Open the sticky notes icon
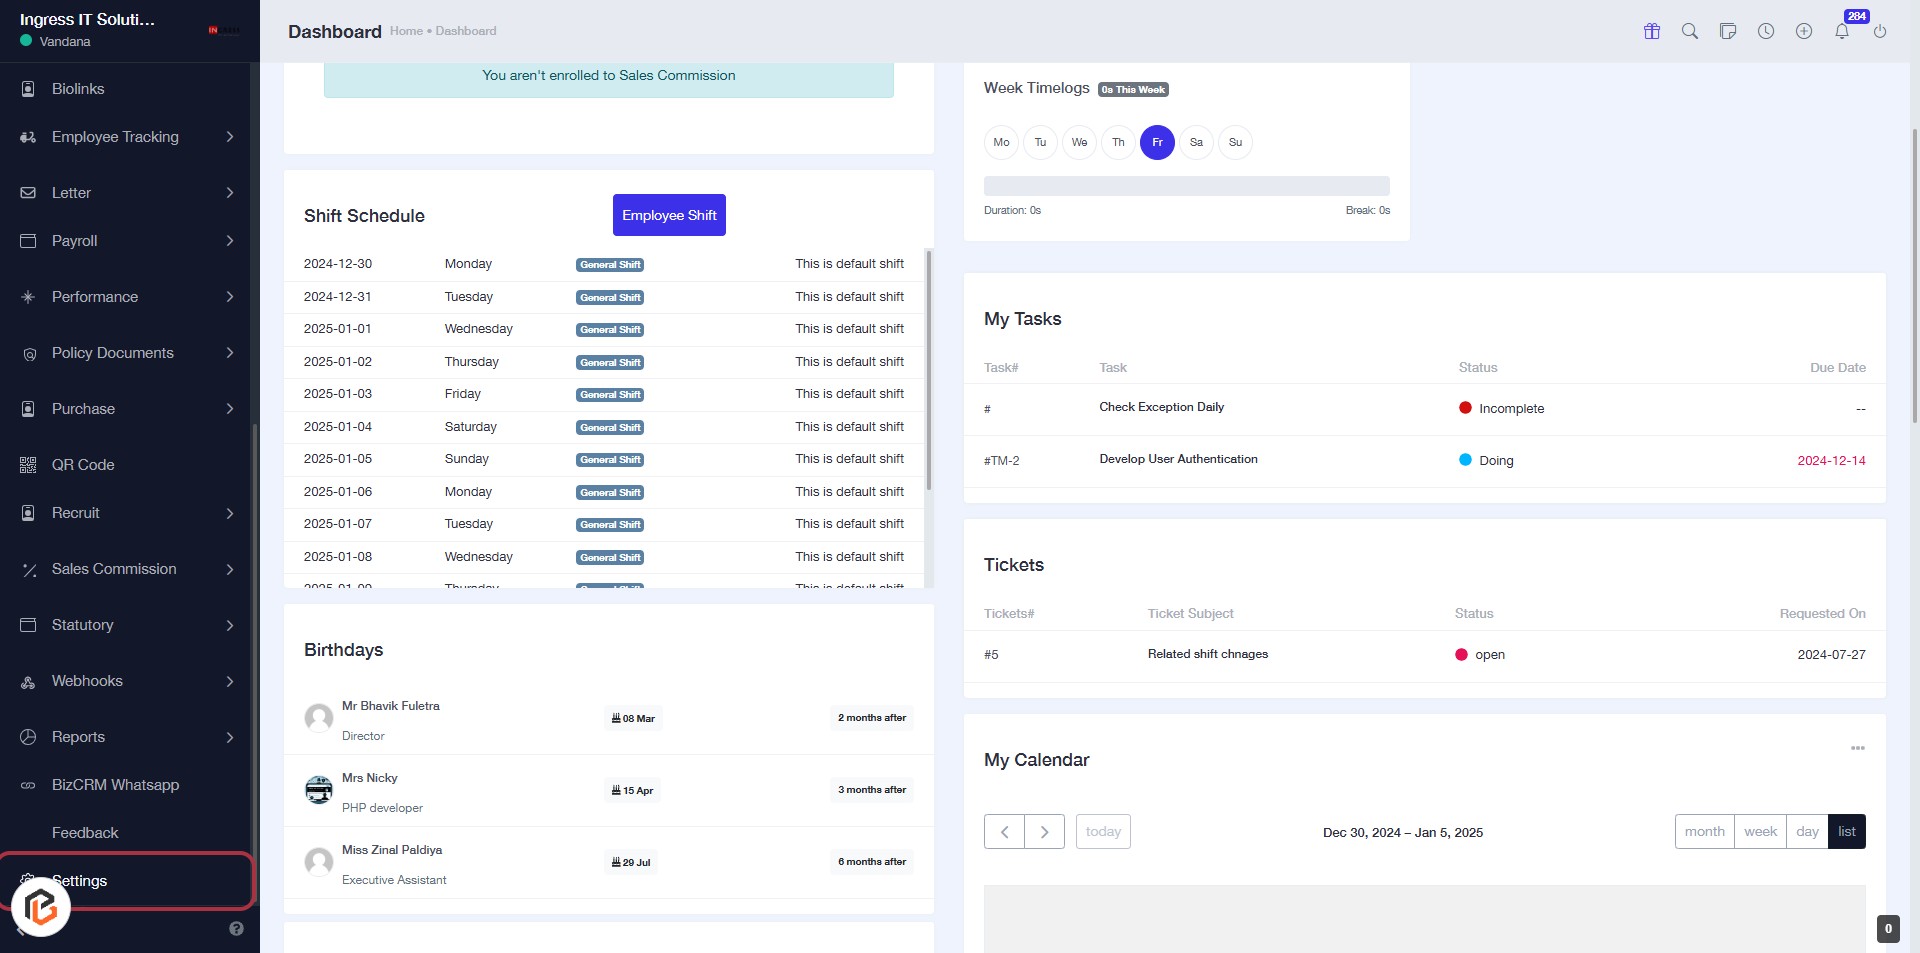 1728,31
